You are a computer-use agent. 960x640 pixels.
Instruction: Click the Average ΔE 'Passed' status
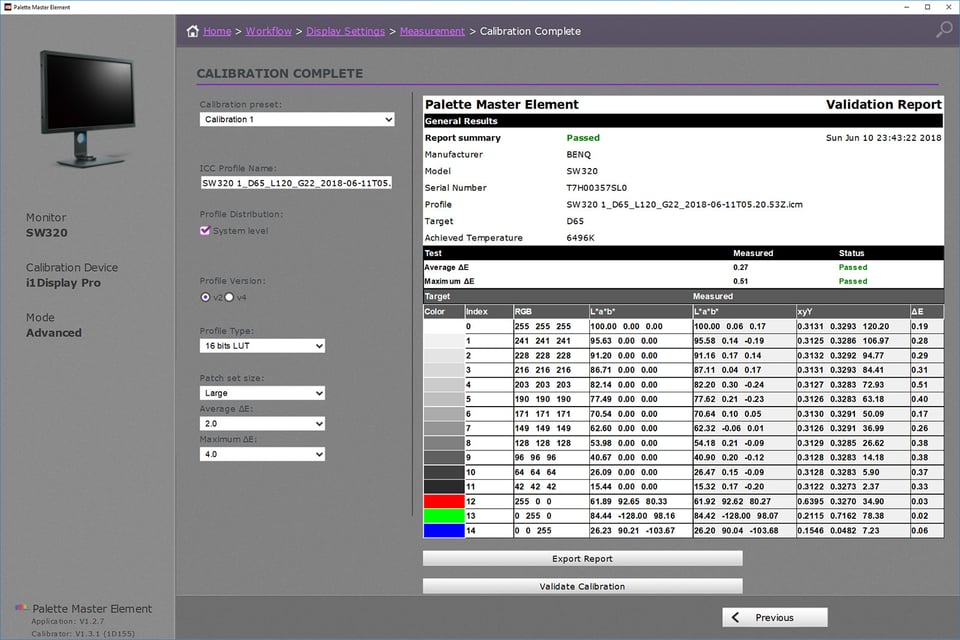[853, 267]
